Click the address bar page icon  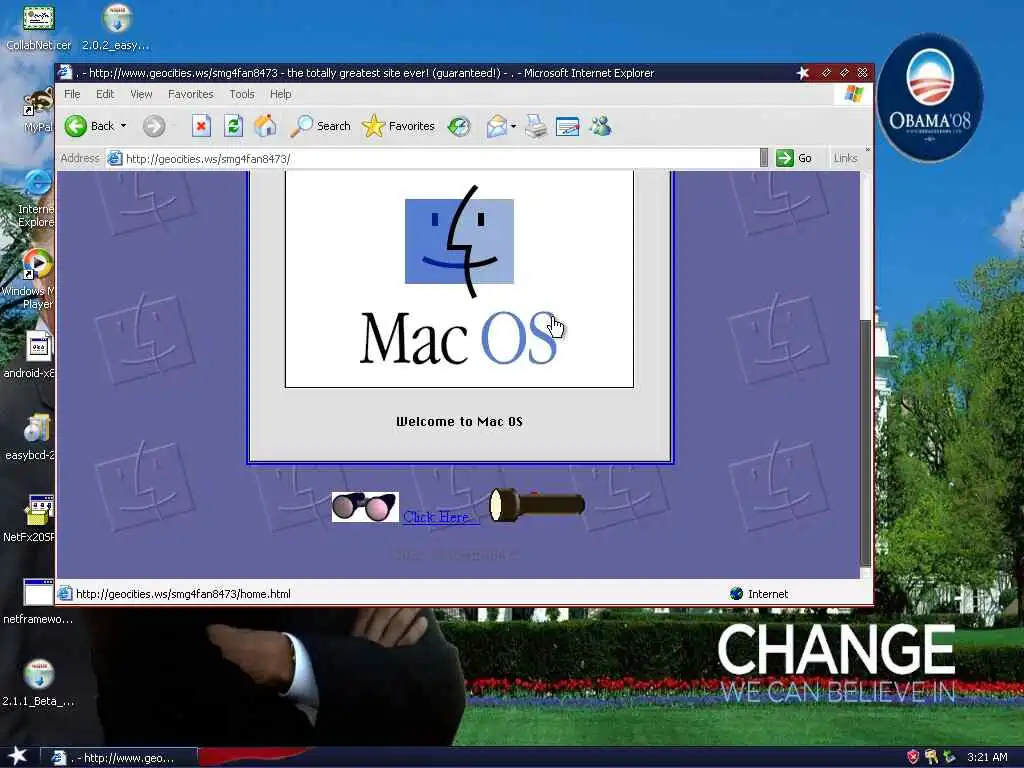click(115, 158)
